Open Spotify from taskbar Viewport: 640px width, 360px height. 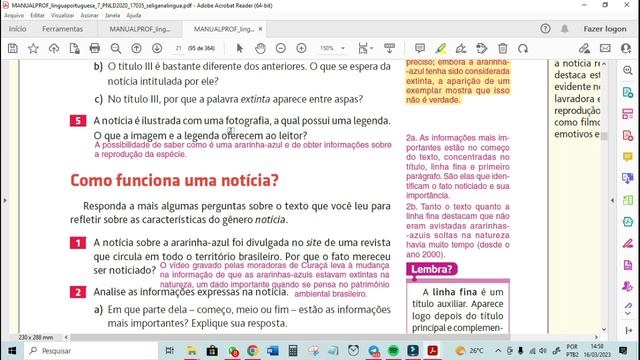[x=393, y=351]
